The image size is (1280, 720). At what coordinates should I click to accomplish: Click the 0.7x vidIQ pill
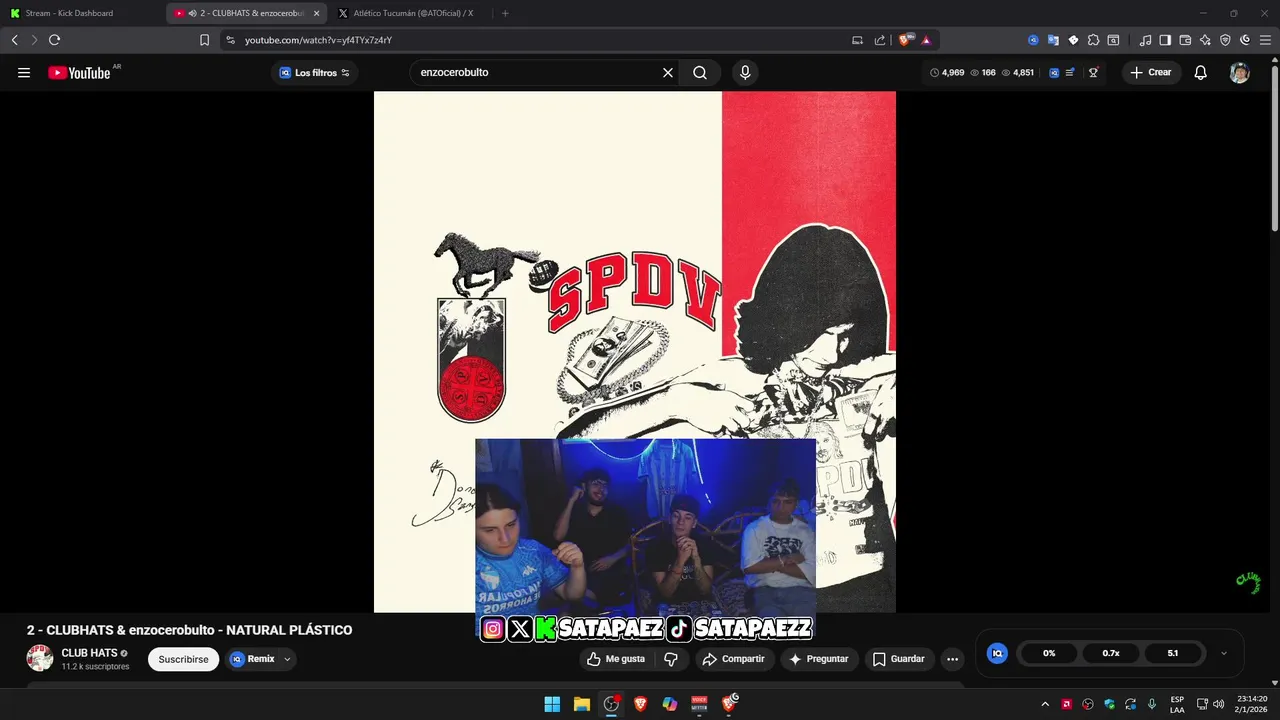pos(1111,653)
